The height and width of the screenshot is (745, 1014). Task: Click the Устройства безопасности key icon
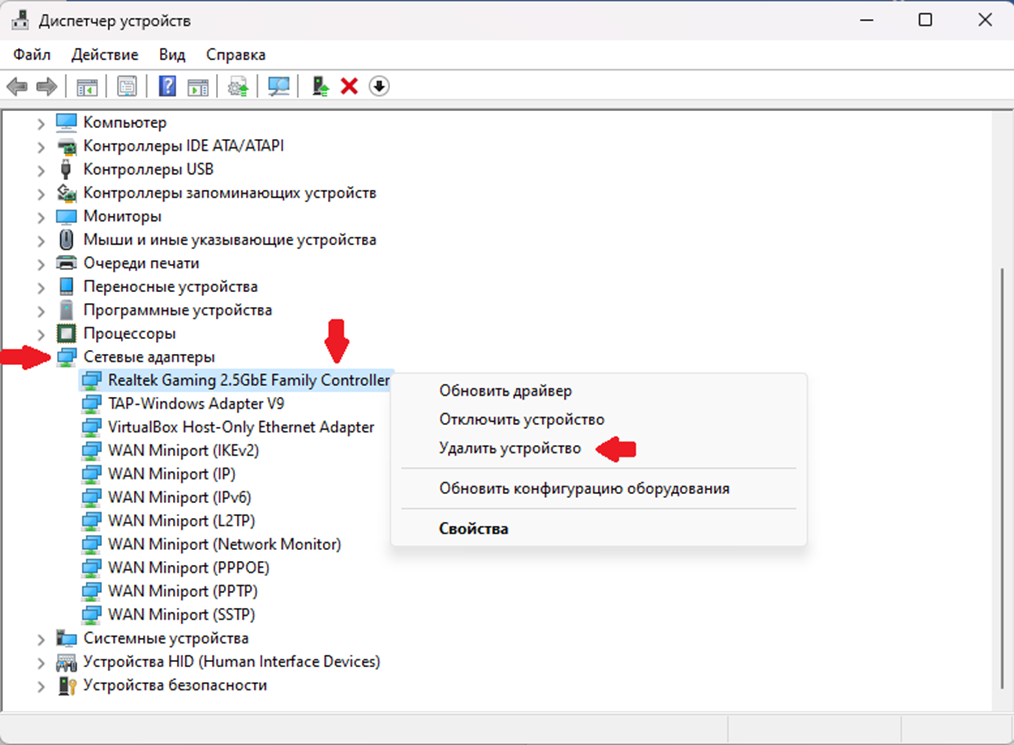(67, 685)
